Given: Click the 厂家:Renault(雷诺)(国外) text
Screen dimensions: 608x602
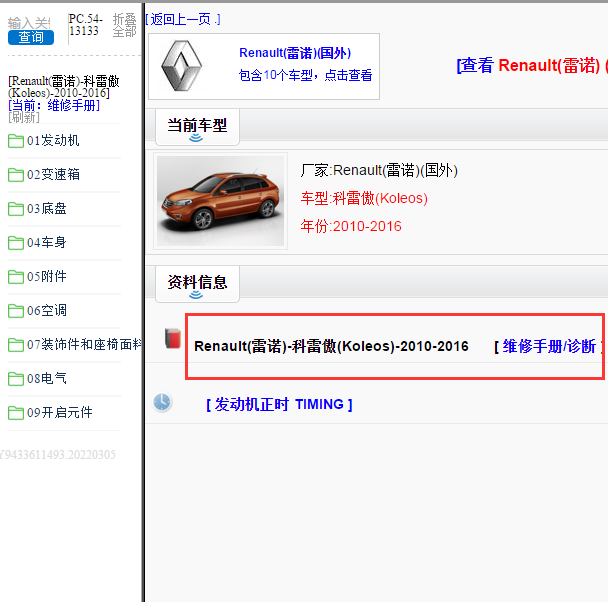Looking at the screenshot, I should coord(379,171).
